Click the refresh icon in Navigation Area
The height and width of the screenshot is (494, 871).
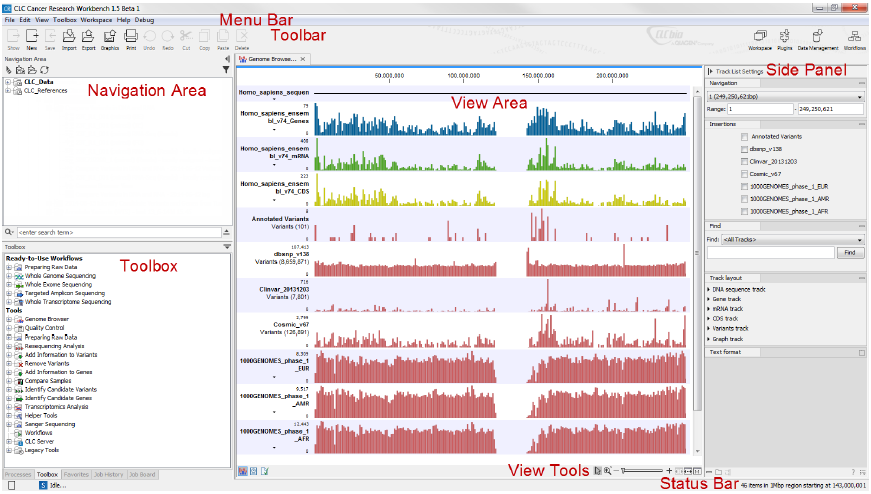[x=44, y=70]
